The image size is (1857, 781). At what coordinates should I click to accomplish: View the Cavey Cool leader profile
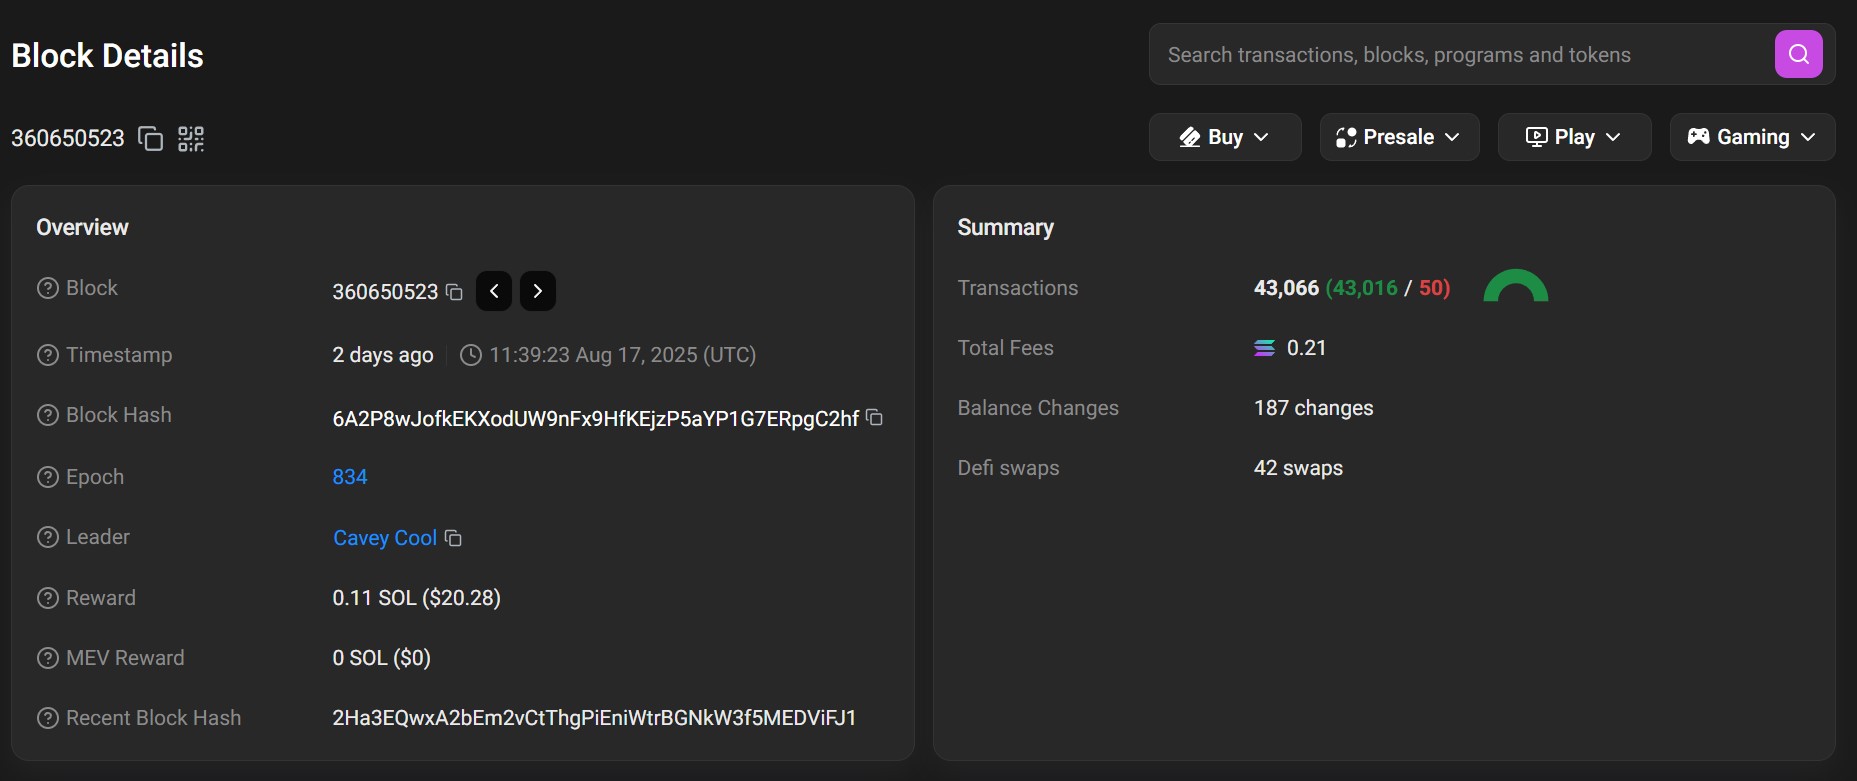click(x=384, y=538)
